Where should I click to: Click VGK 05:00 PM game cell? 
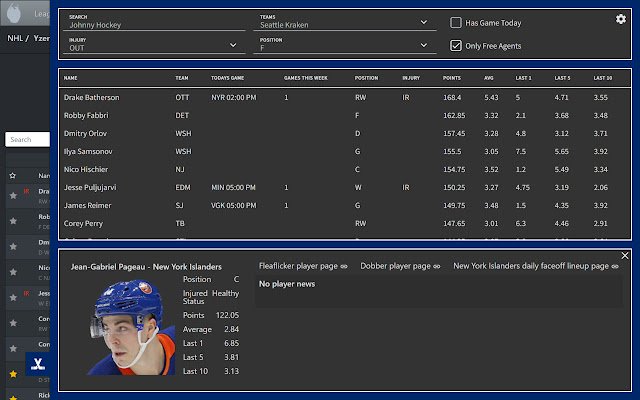(x=233, y=205)
